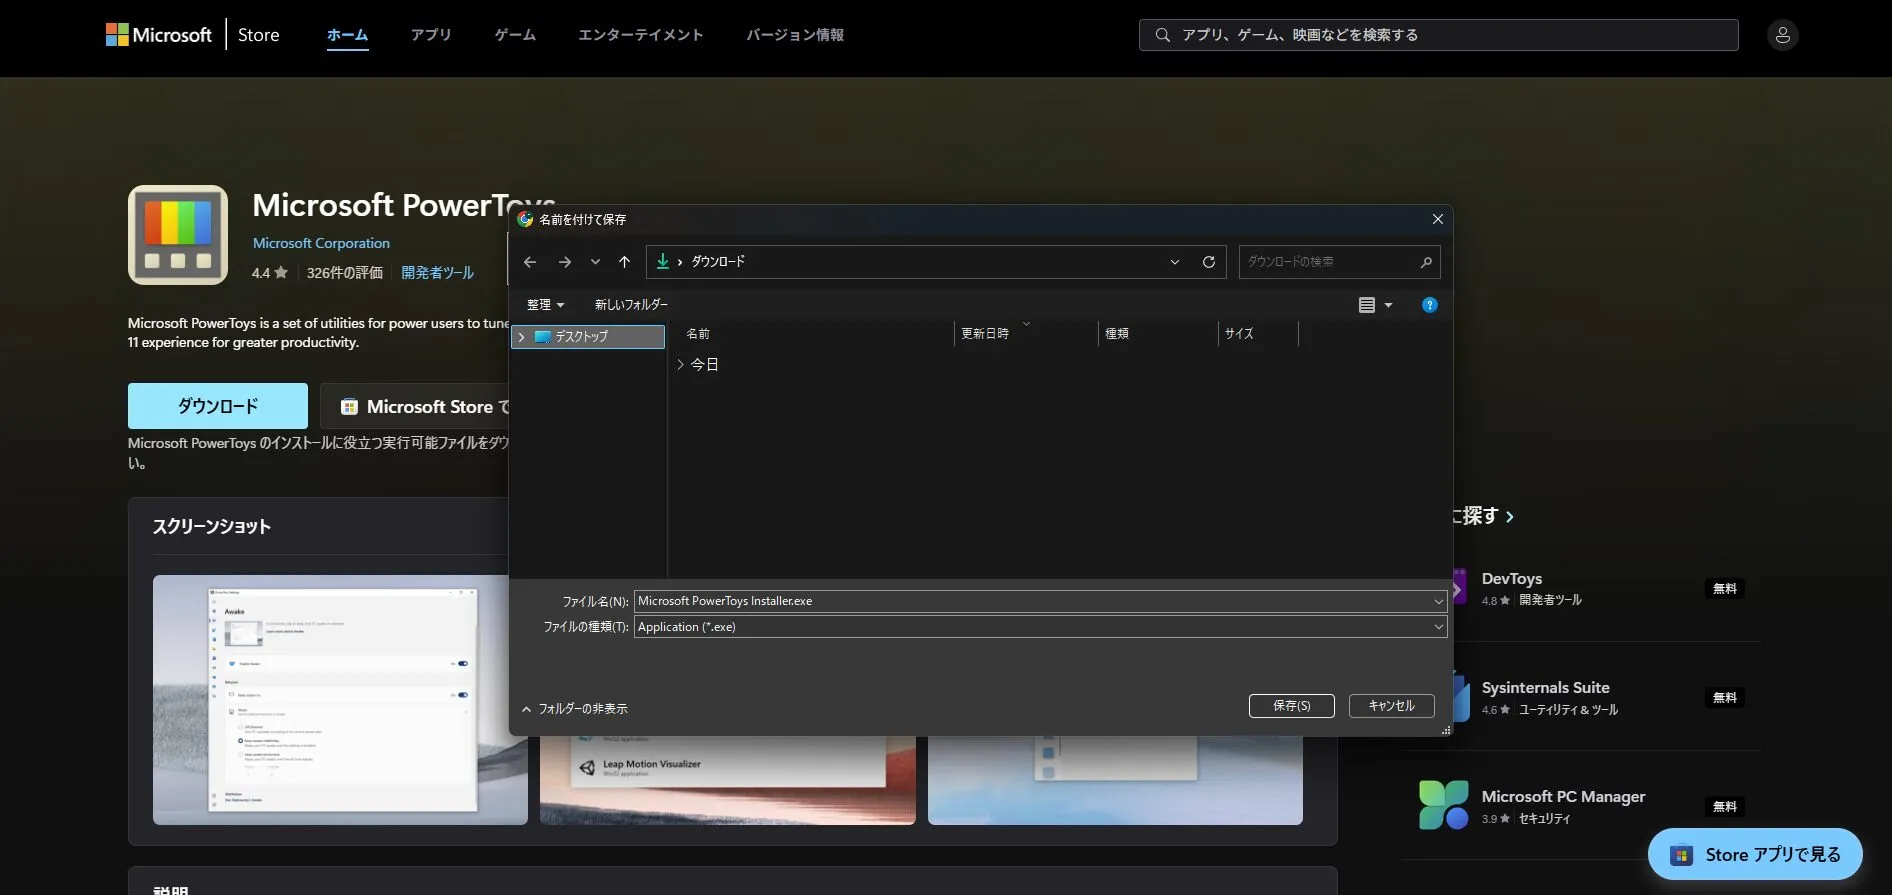Open the 整理 menu
Screen dimensions: 1892x895
click(x=545, y=305)
